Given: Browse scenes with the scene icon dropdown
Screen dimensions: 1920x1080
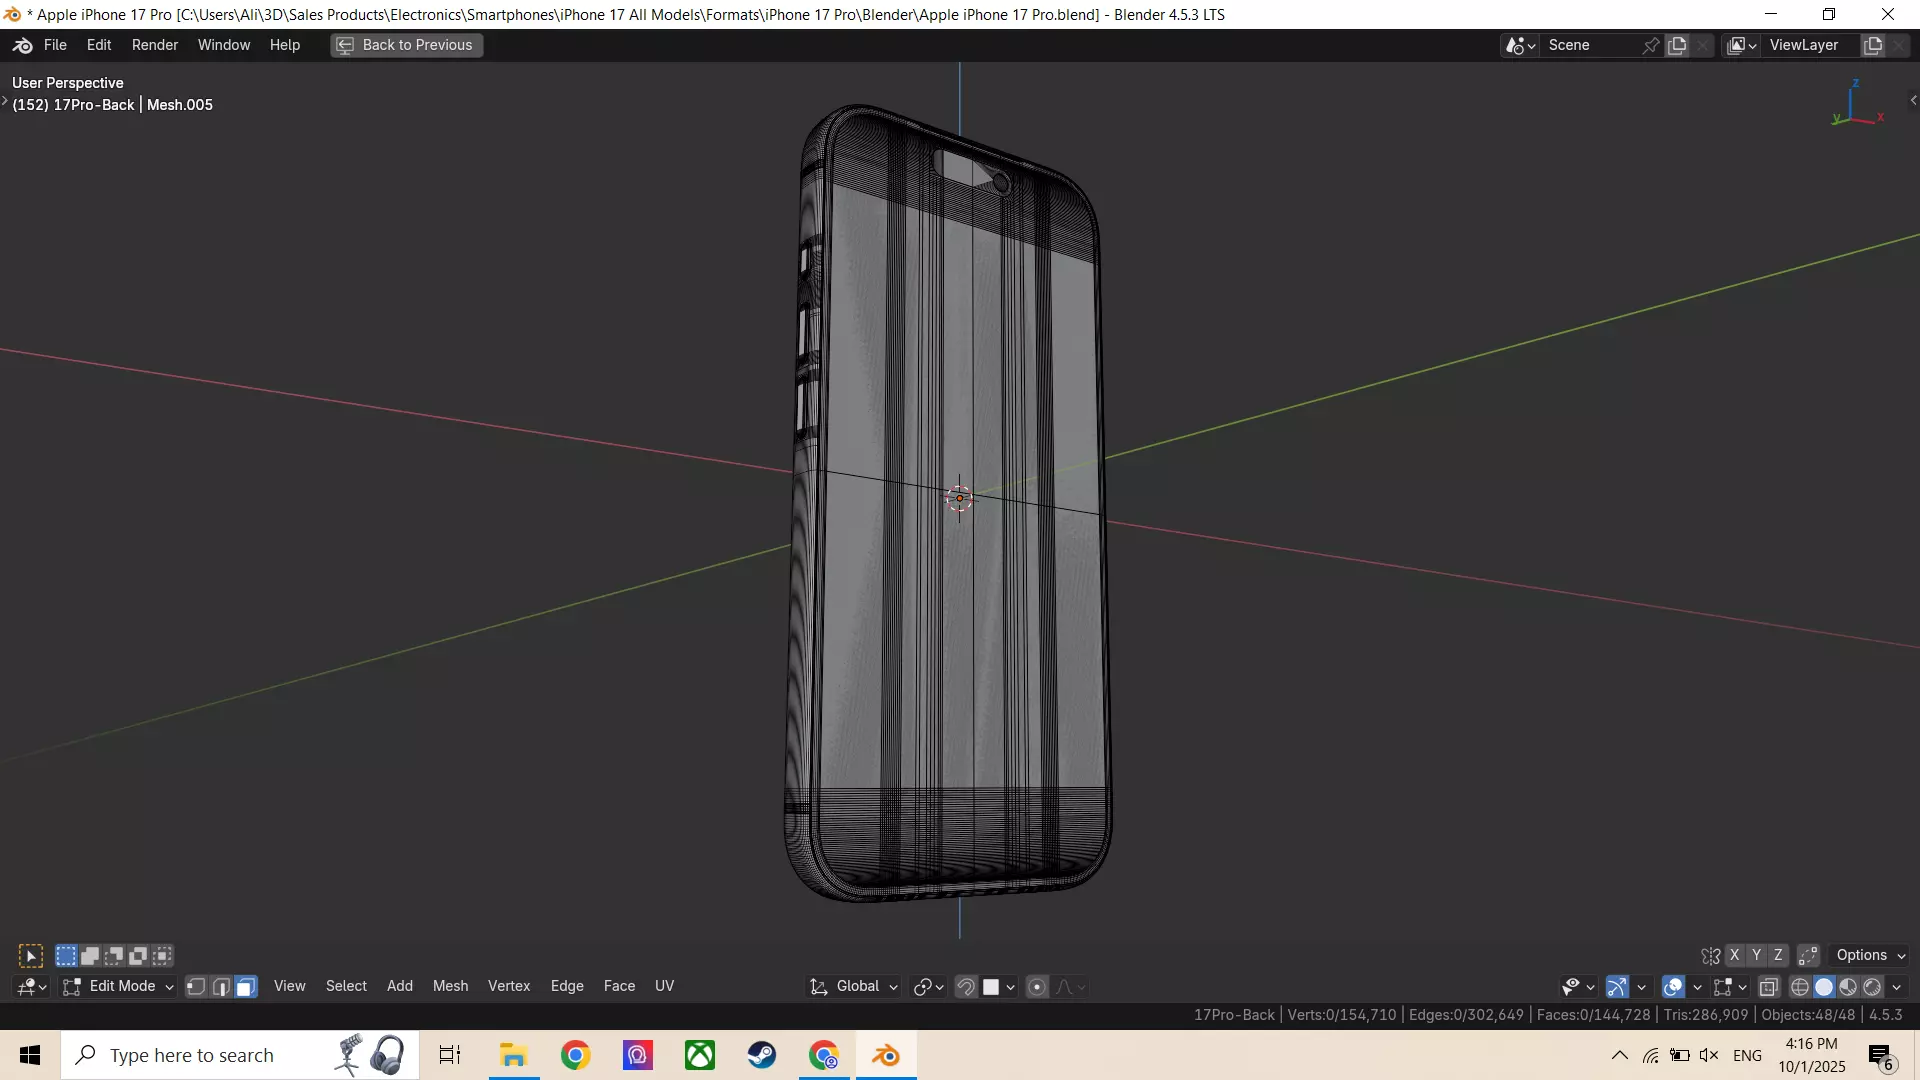Looking at the screenshot, I should [x=1521, y=45].
